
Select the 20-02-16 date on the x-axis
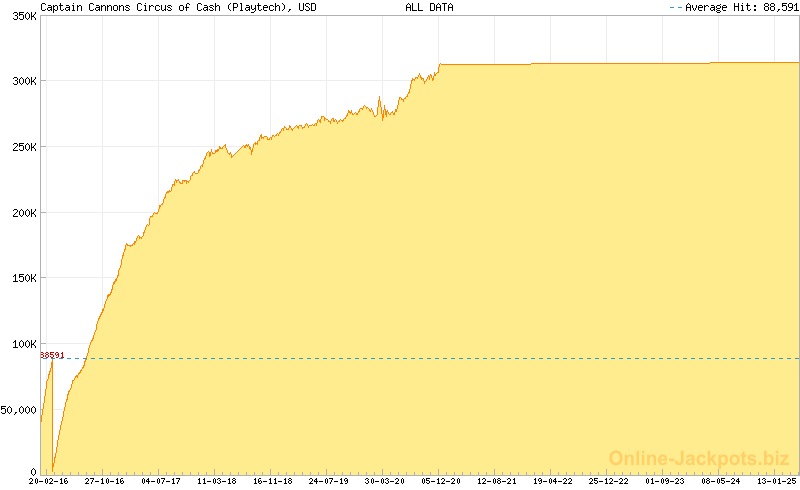tap(49, 481)
